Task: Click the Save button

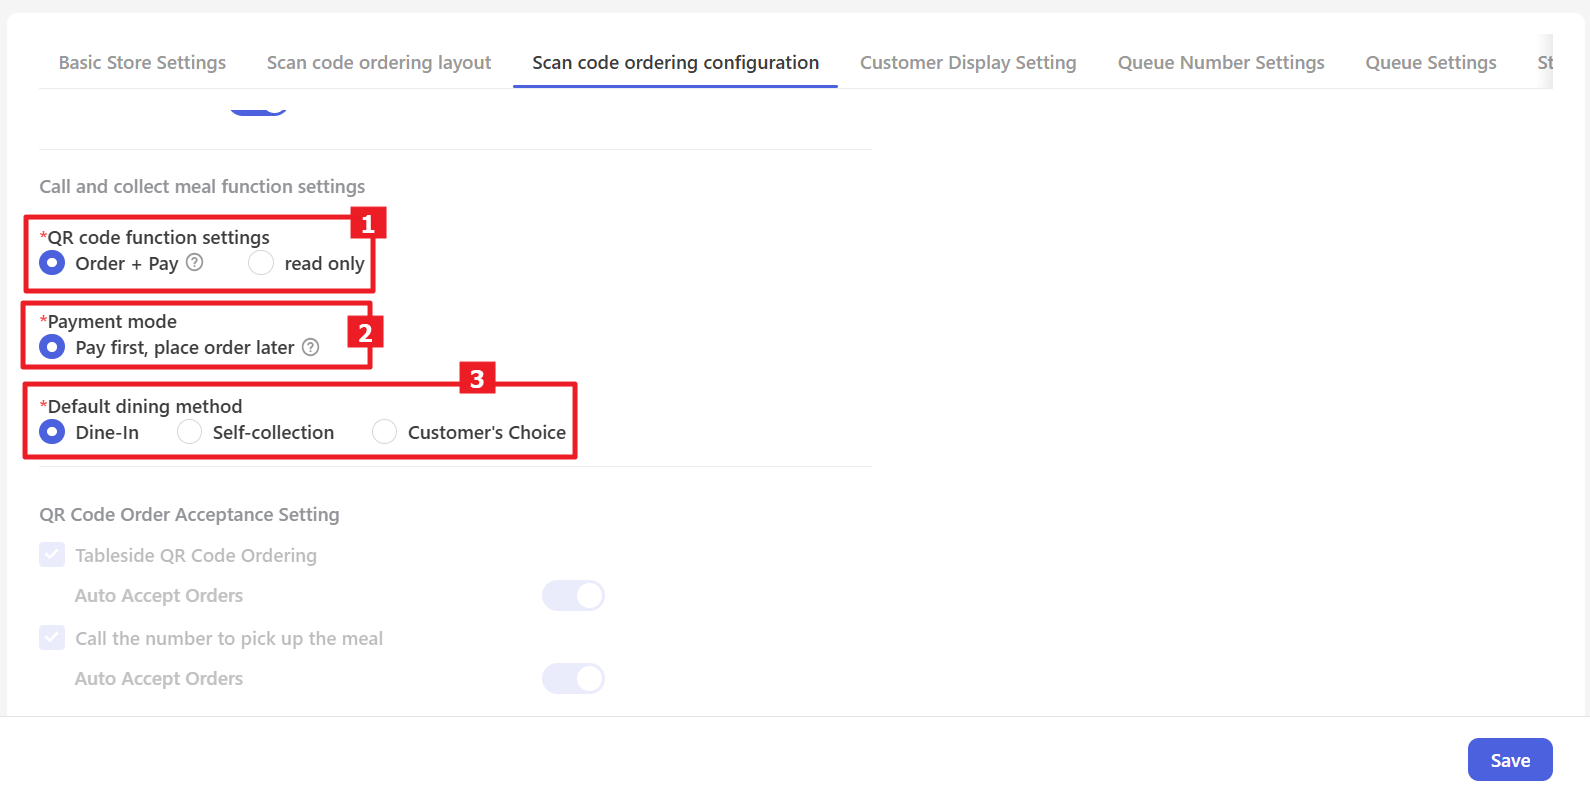Action: pyautogui.click(x=1510, y=760)
